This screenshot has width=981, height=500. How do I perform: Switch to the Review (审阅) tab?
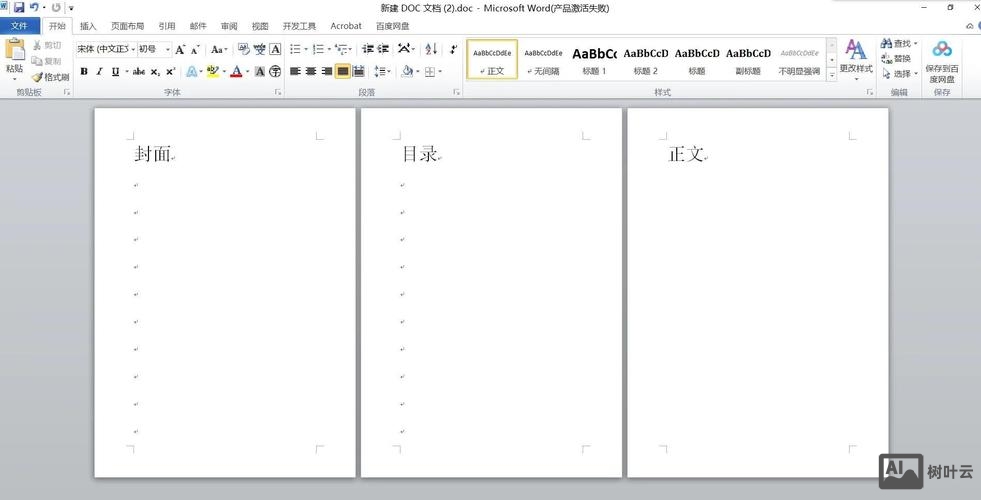[x=229, y=26]
